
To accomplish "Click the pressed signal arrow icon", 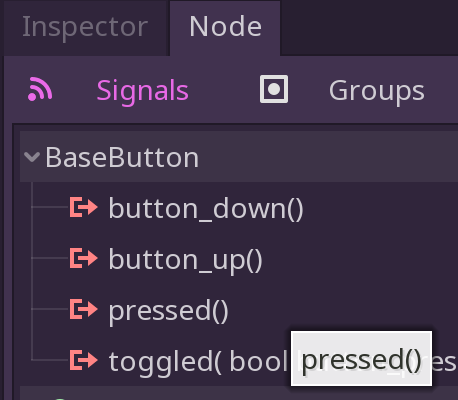I will (x=83, y=309).
